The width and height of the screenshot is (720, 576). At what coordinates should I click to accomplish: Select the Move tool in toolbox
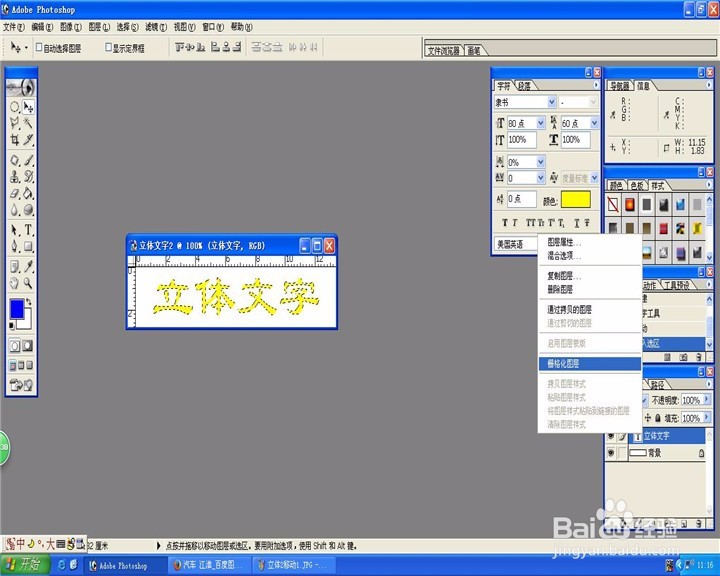tap(28, 107)
